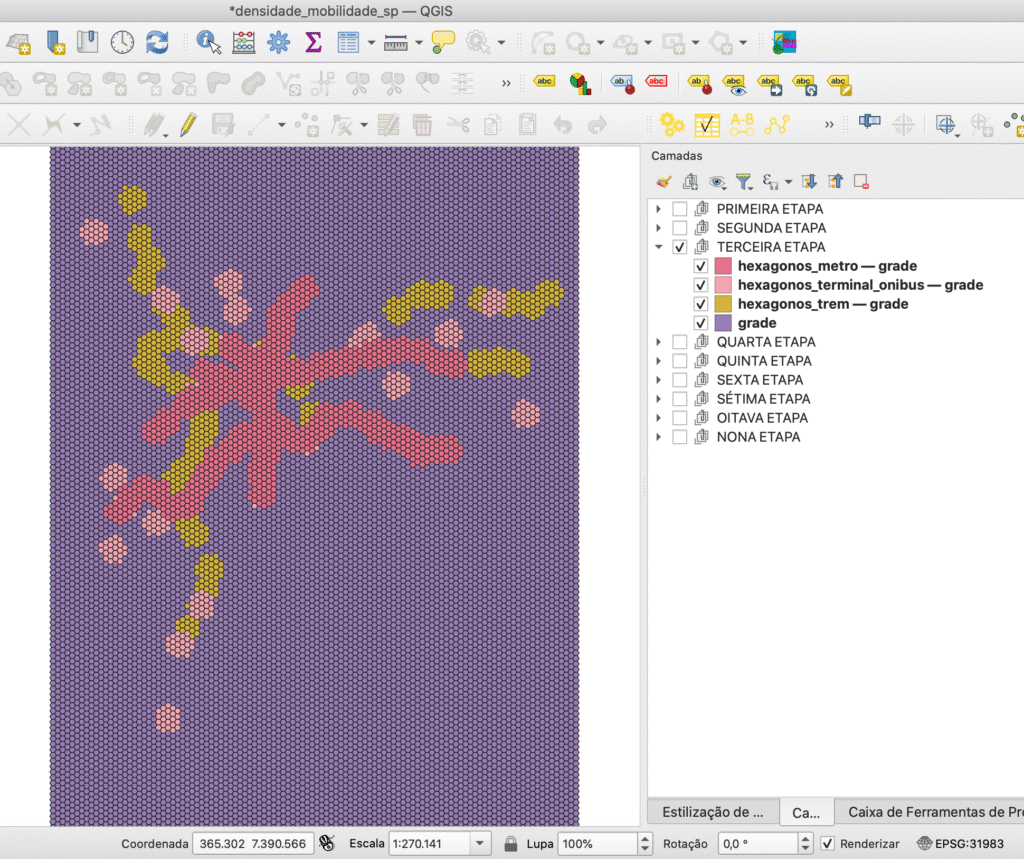Click the hexagonos_metro pink color swatch

tap(723, 266)
